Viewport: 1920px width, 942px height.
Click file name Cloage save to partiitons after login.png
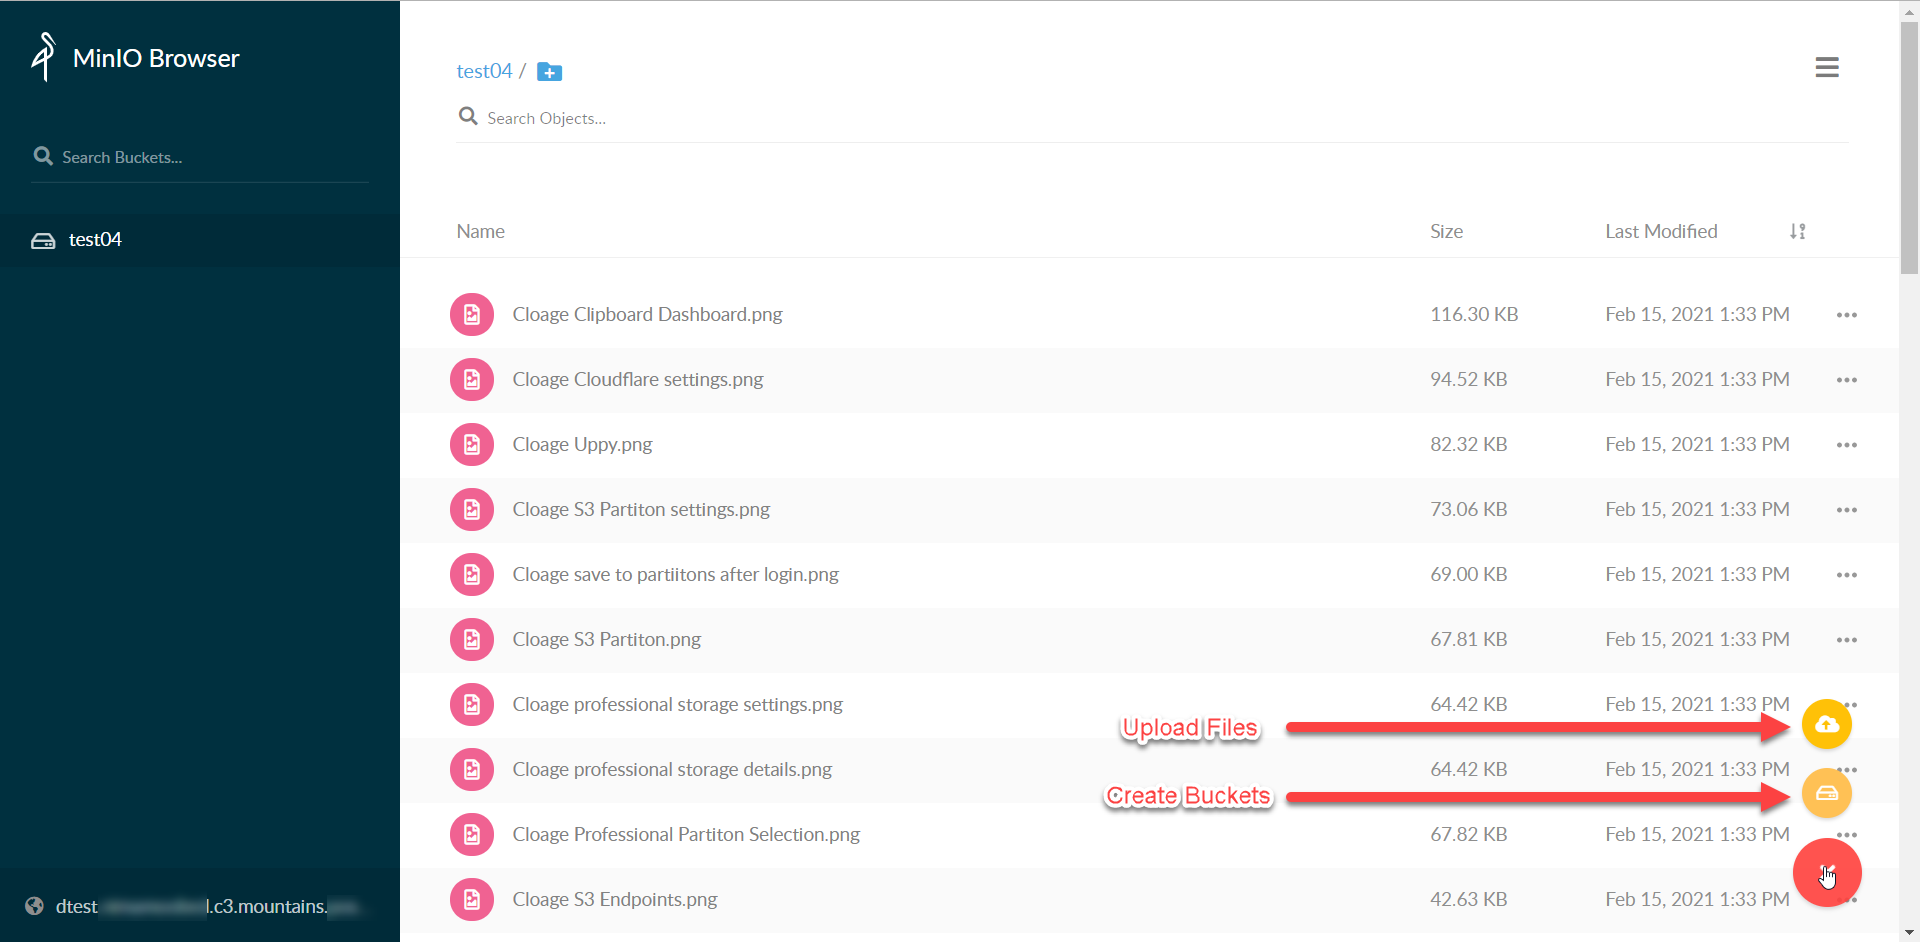(675, 574)
